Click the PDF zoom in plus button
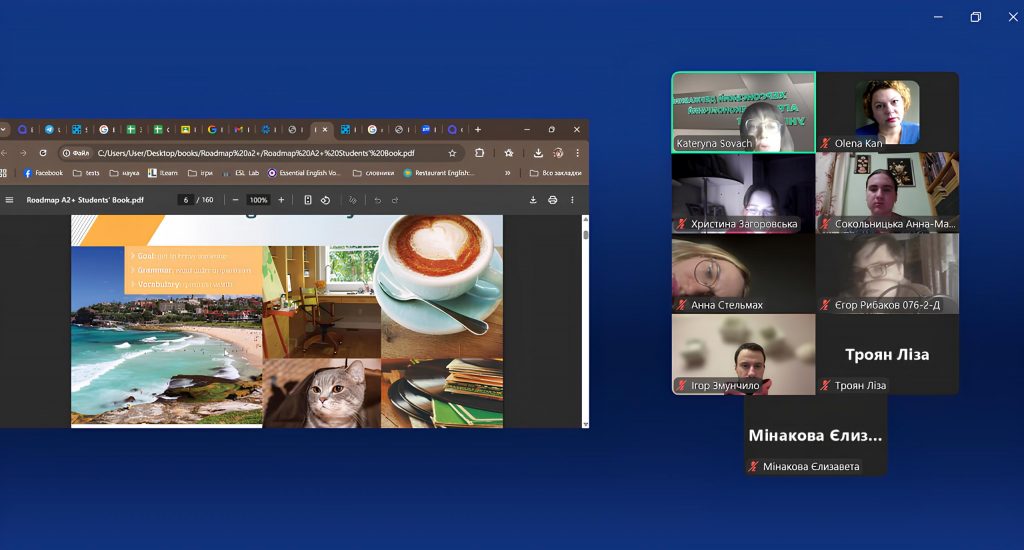 pyautogui.click(x=281, y=200)
